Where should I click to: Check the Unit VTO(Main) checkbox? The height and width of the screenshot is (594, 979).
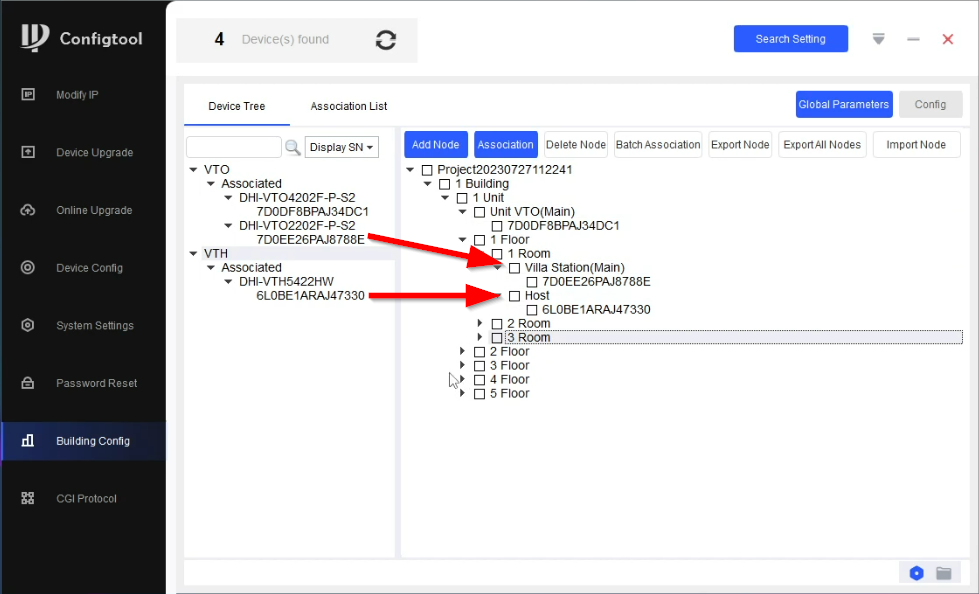tap(480, 212)
